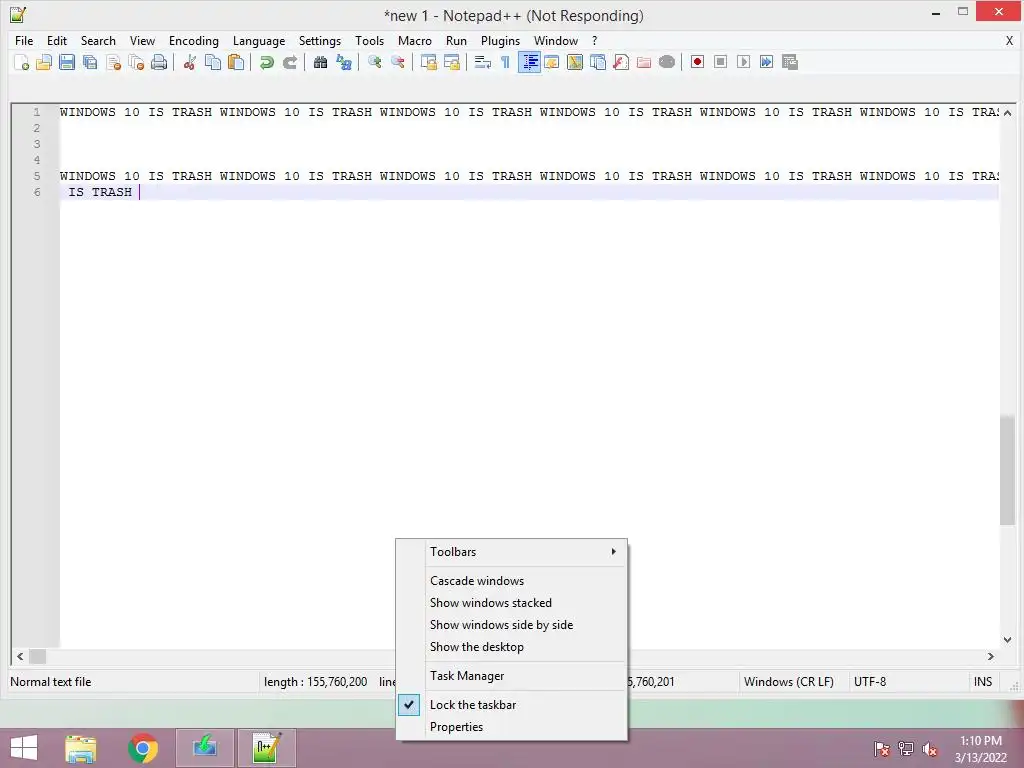Image resolution: width=1024 pixels, height=768 pixels.
Task: Choose Cascade windows from the context menu
Action: 511,581
